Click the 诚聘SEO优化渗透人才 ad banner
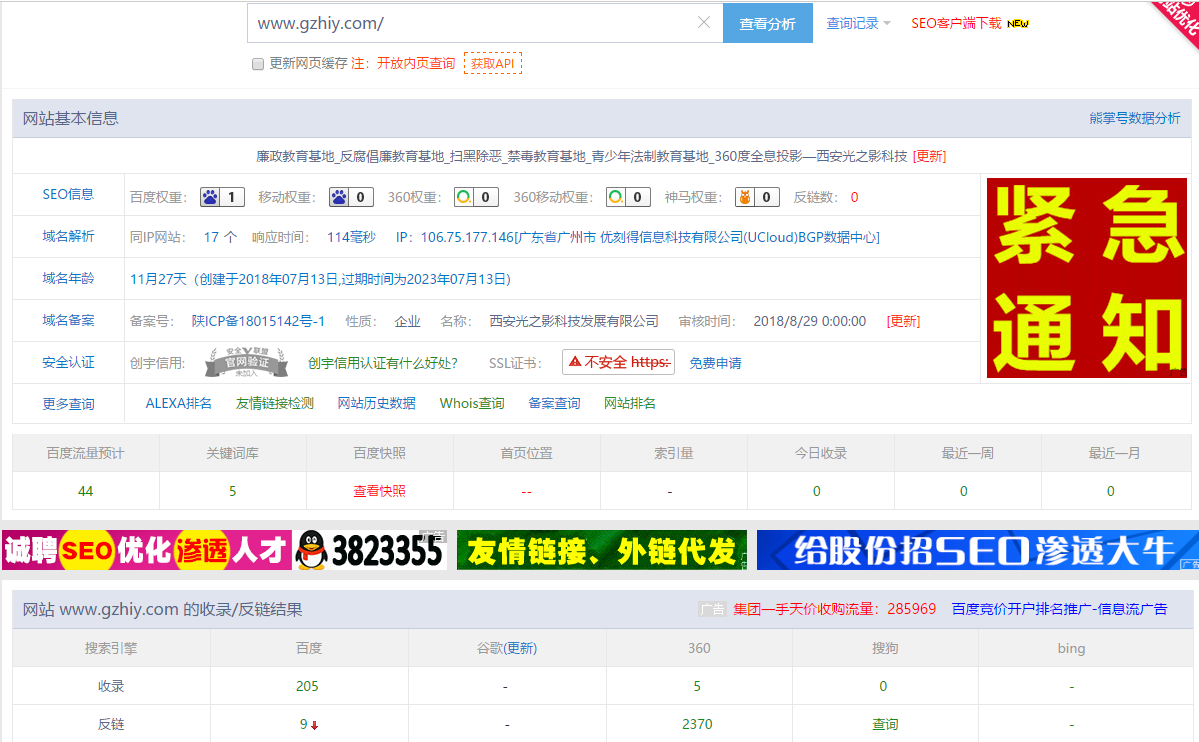1199x742 pixels. pyautogui.click(x=147, y=550)
